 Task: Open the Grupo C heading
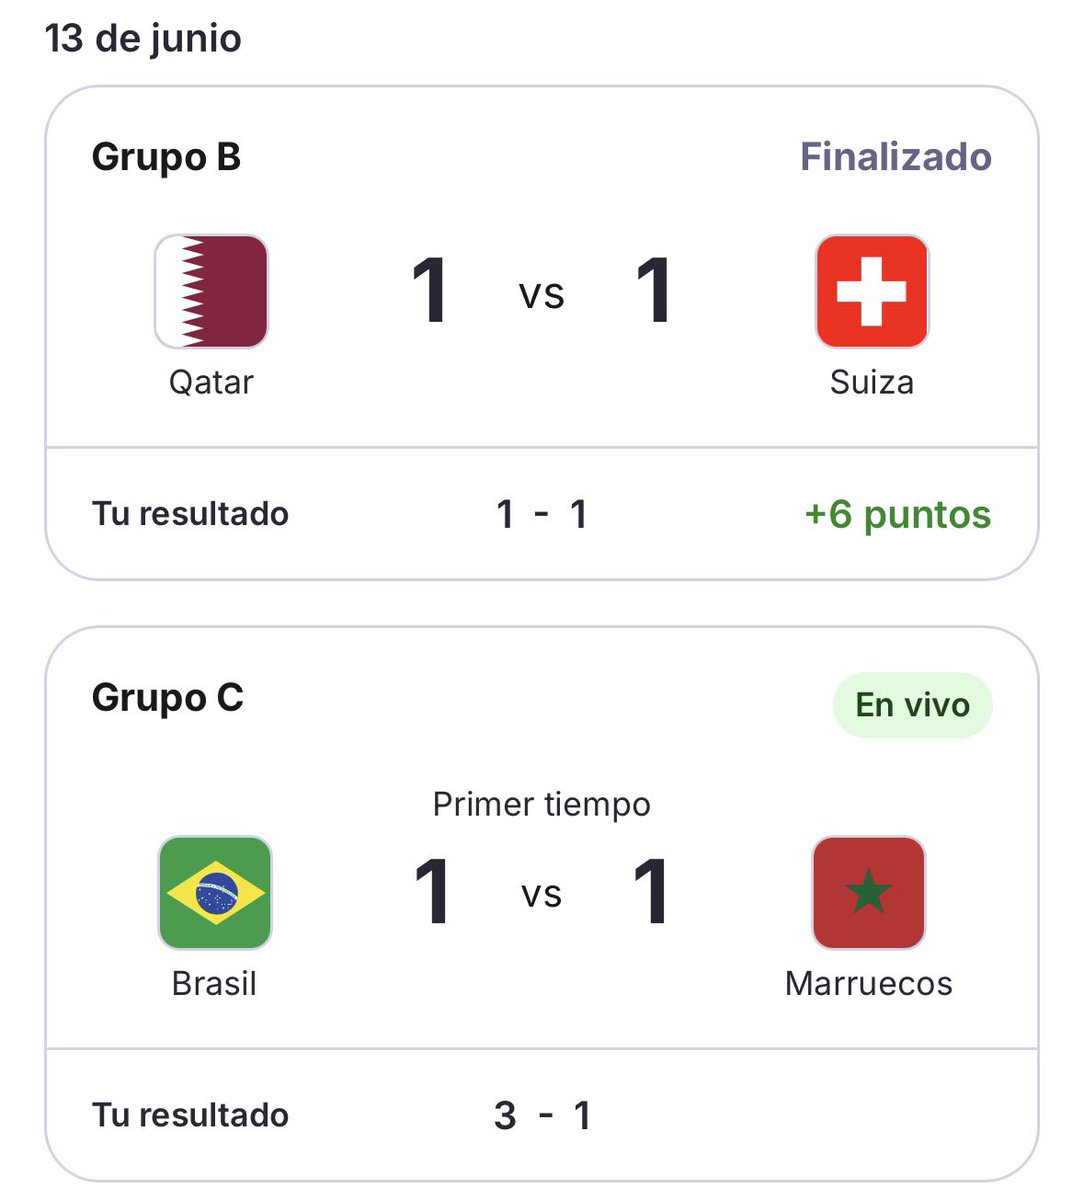tap(168, 697)
